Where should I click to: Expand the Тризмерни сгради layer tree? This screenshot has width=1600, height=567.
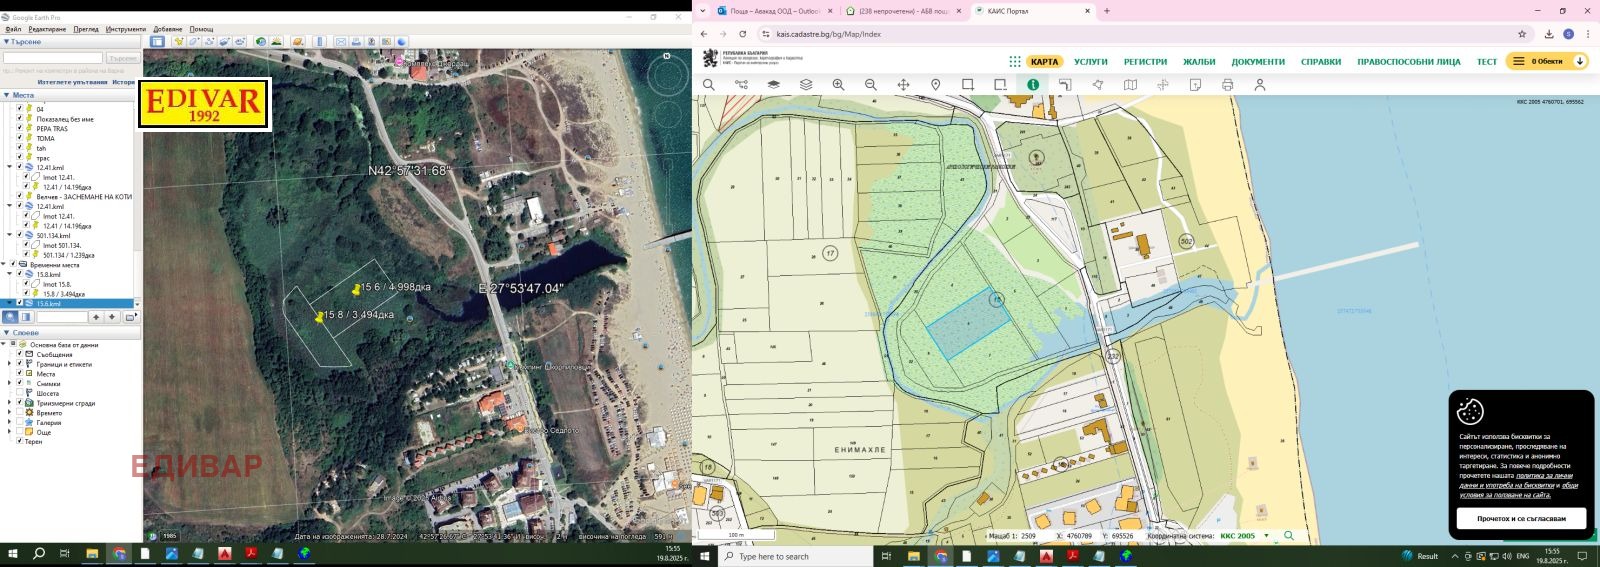click(x=9, y=403)
